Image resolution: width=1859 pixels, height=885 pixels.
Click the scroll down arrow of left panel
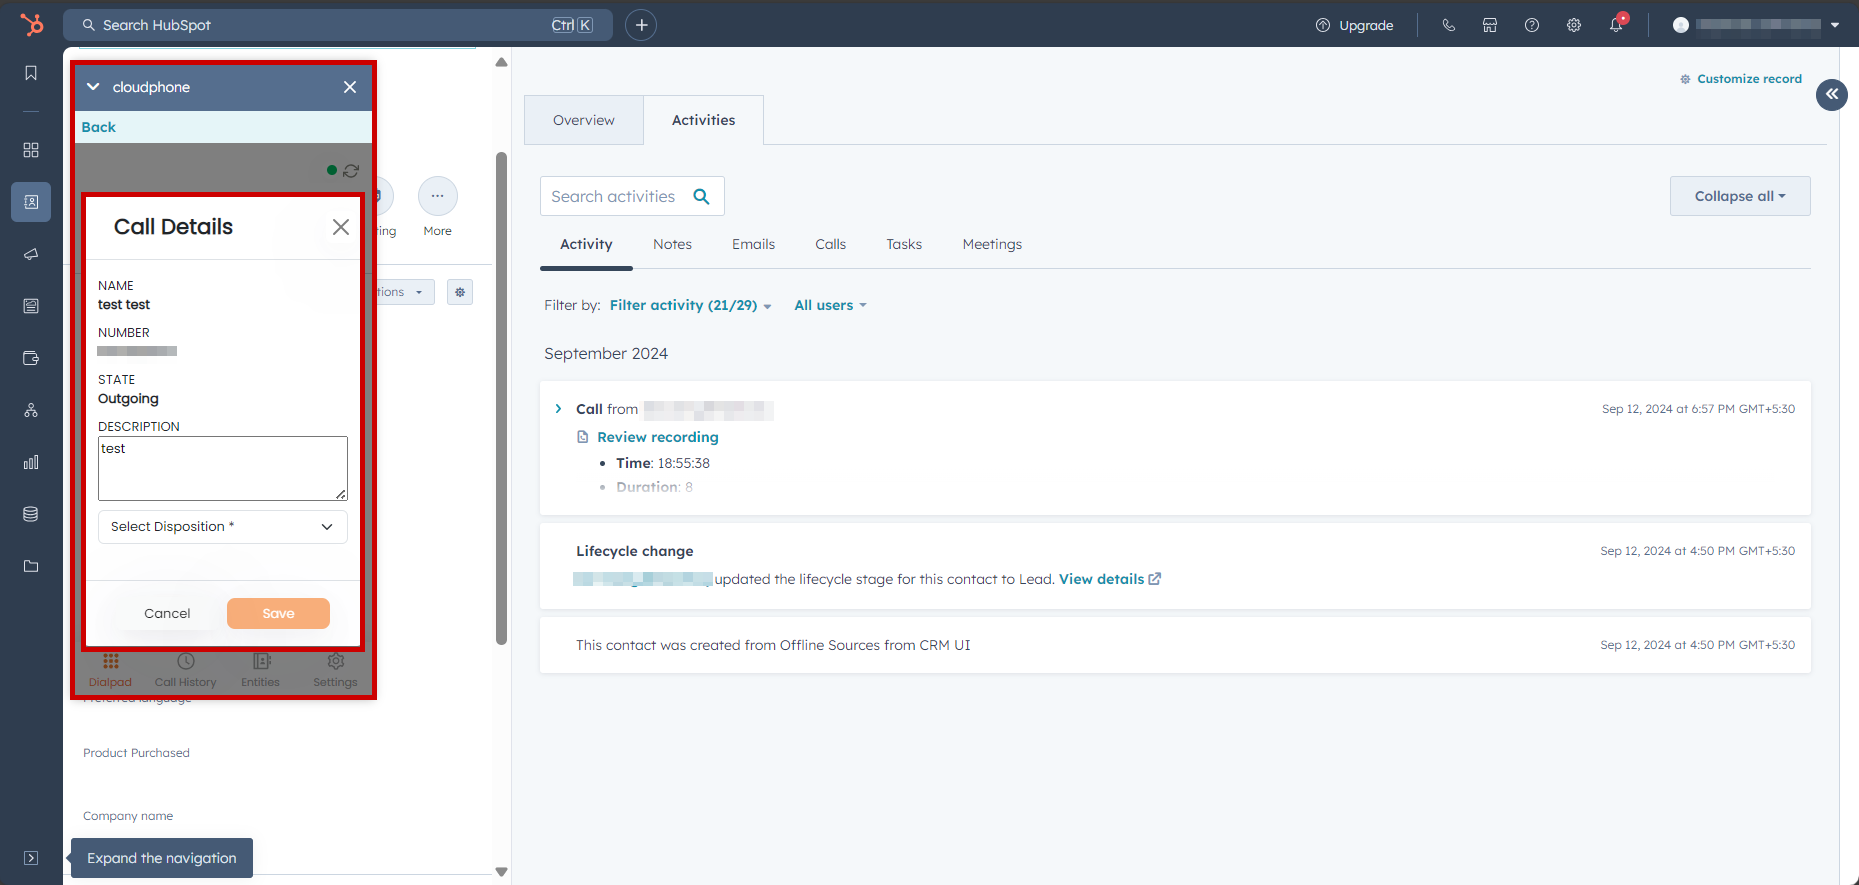tap(502, 872)
